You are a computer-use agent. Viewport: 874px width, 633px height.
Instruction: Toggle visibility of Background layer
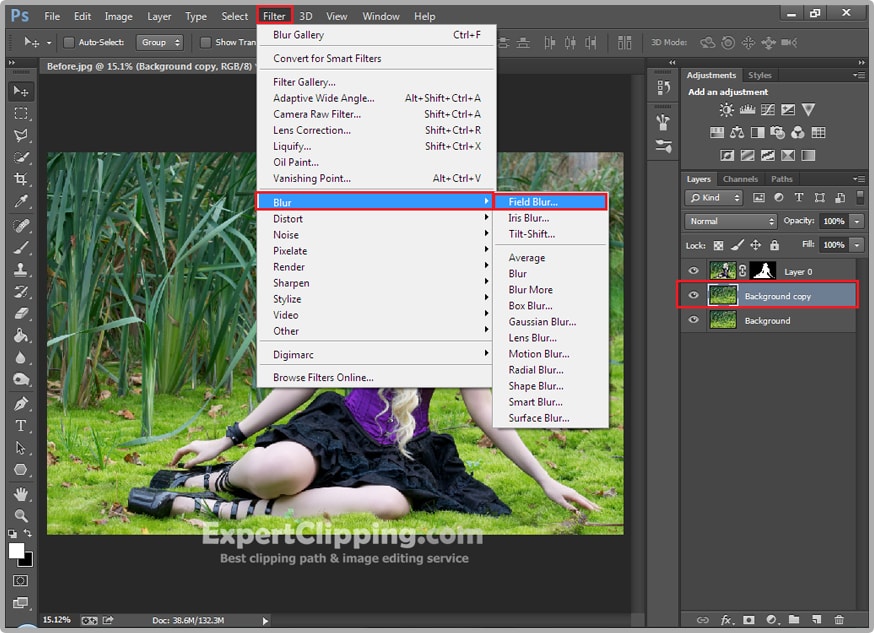tap(693, 321)
